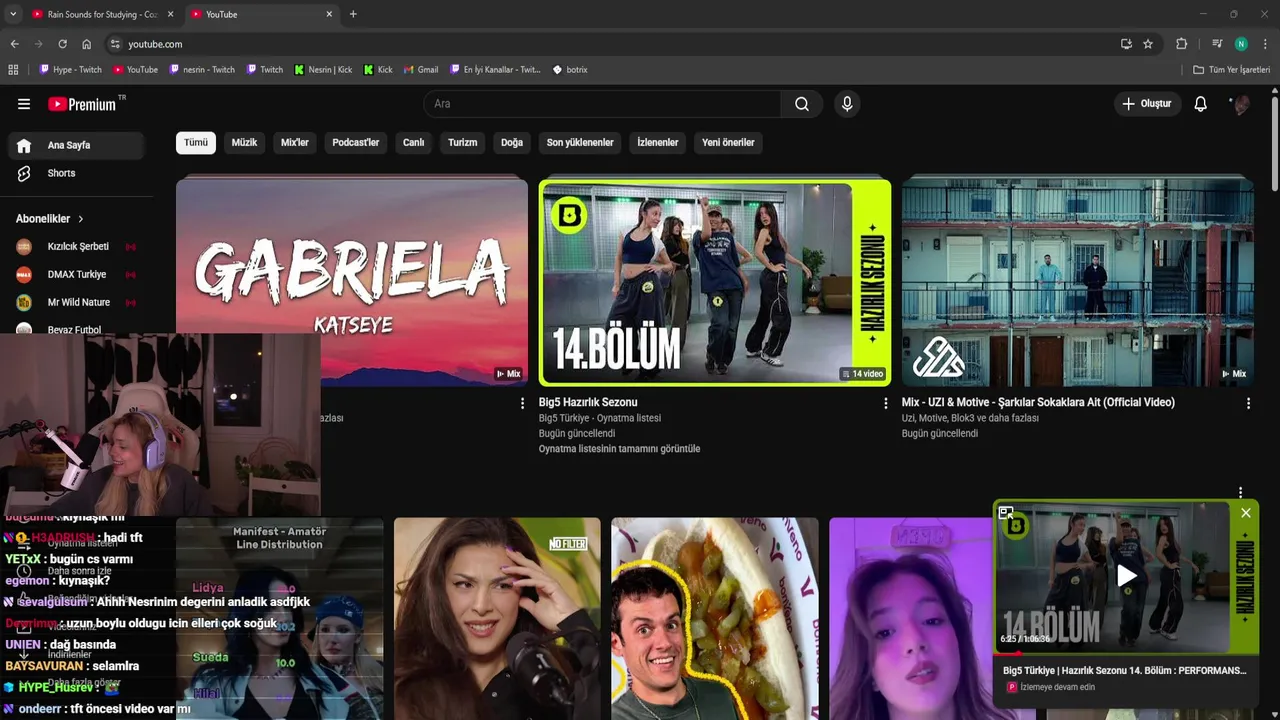1280x720 pixels.
Task: Click Big5 Hazırlık Sezonu title
Action: point(588,402)
